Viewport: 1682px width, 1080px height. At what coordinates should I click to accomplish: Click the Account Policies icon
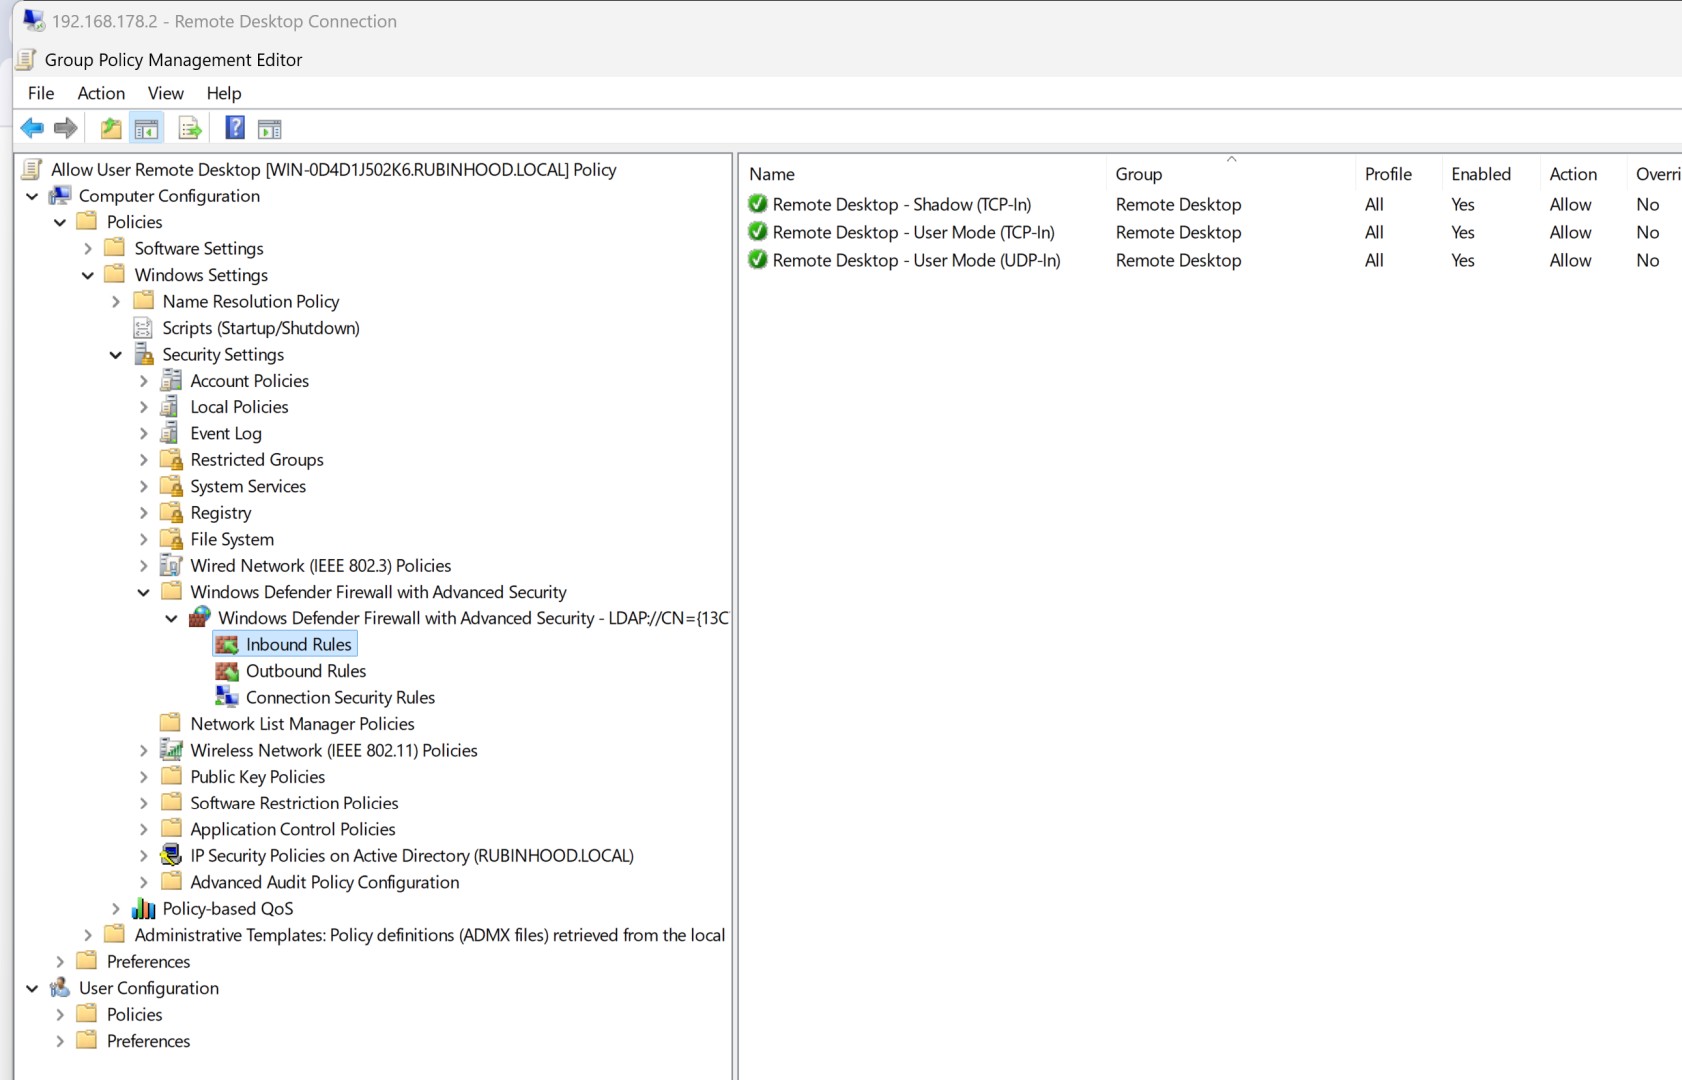pyautogui.click(x=172, y=381)
